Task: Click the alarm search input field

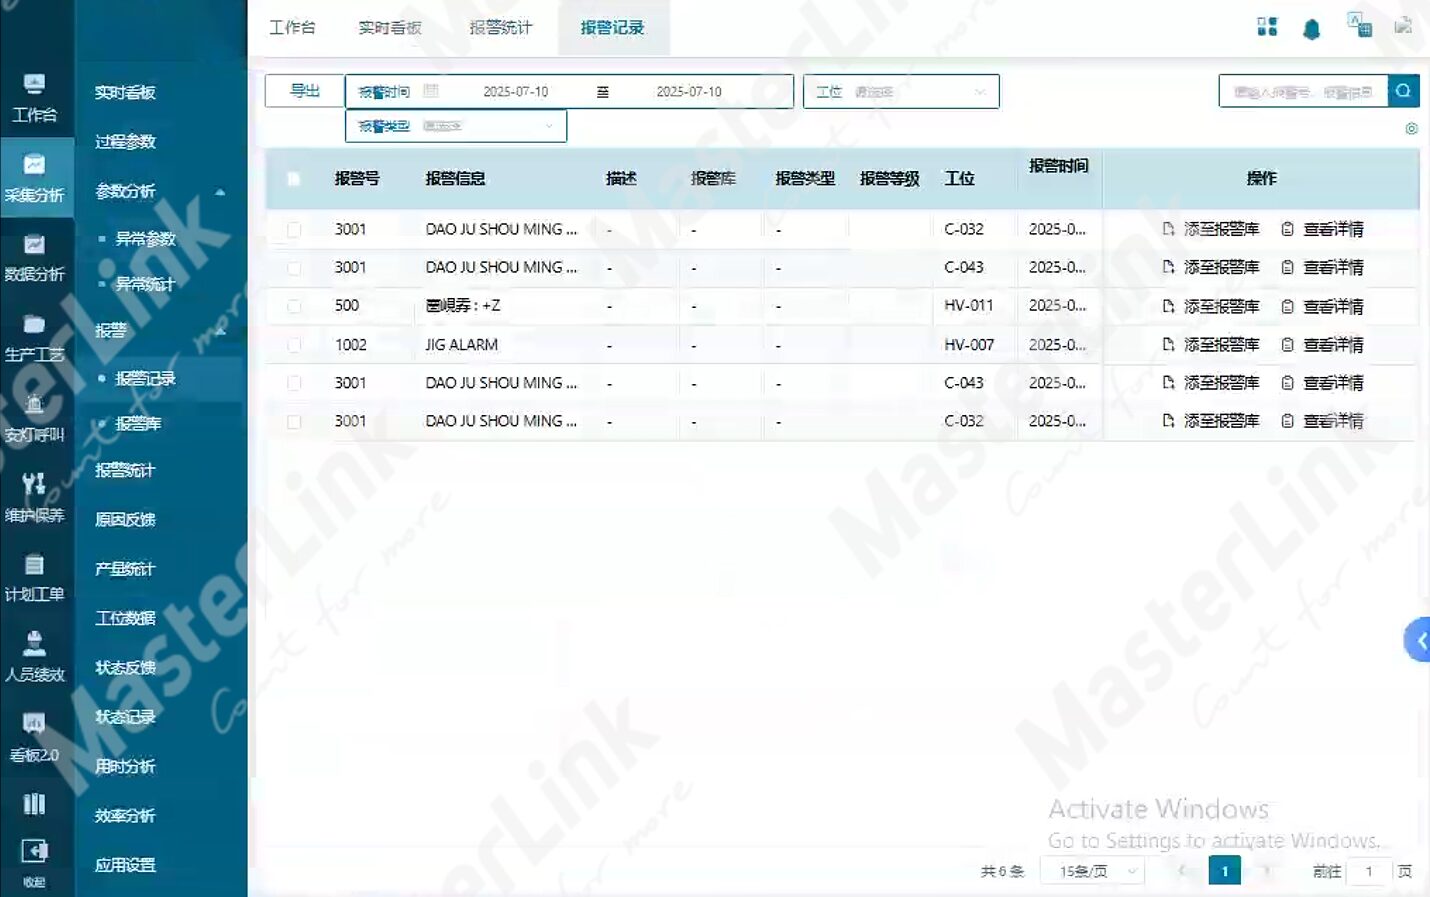Action: 1303,91
